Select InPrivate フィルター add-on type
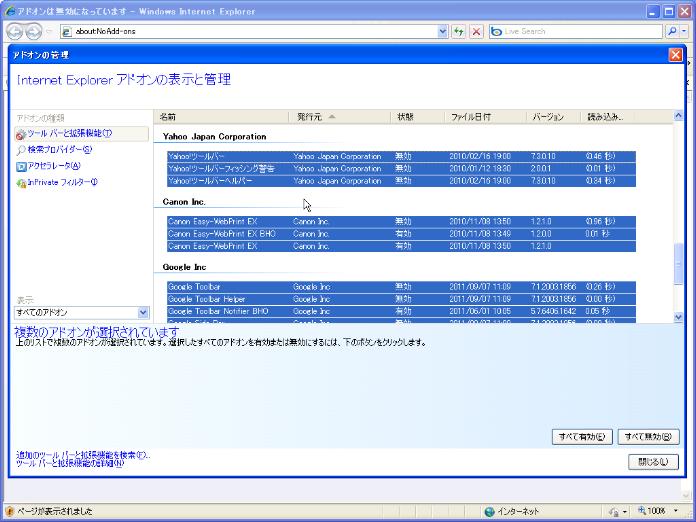 tap(62, 182)
